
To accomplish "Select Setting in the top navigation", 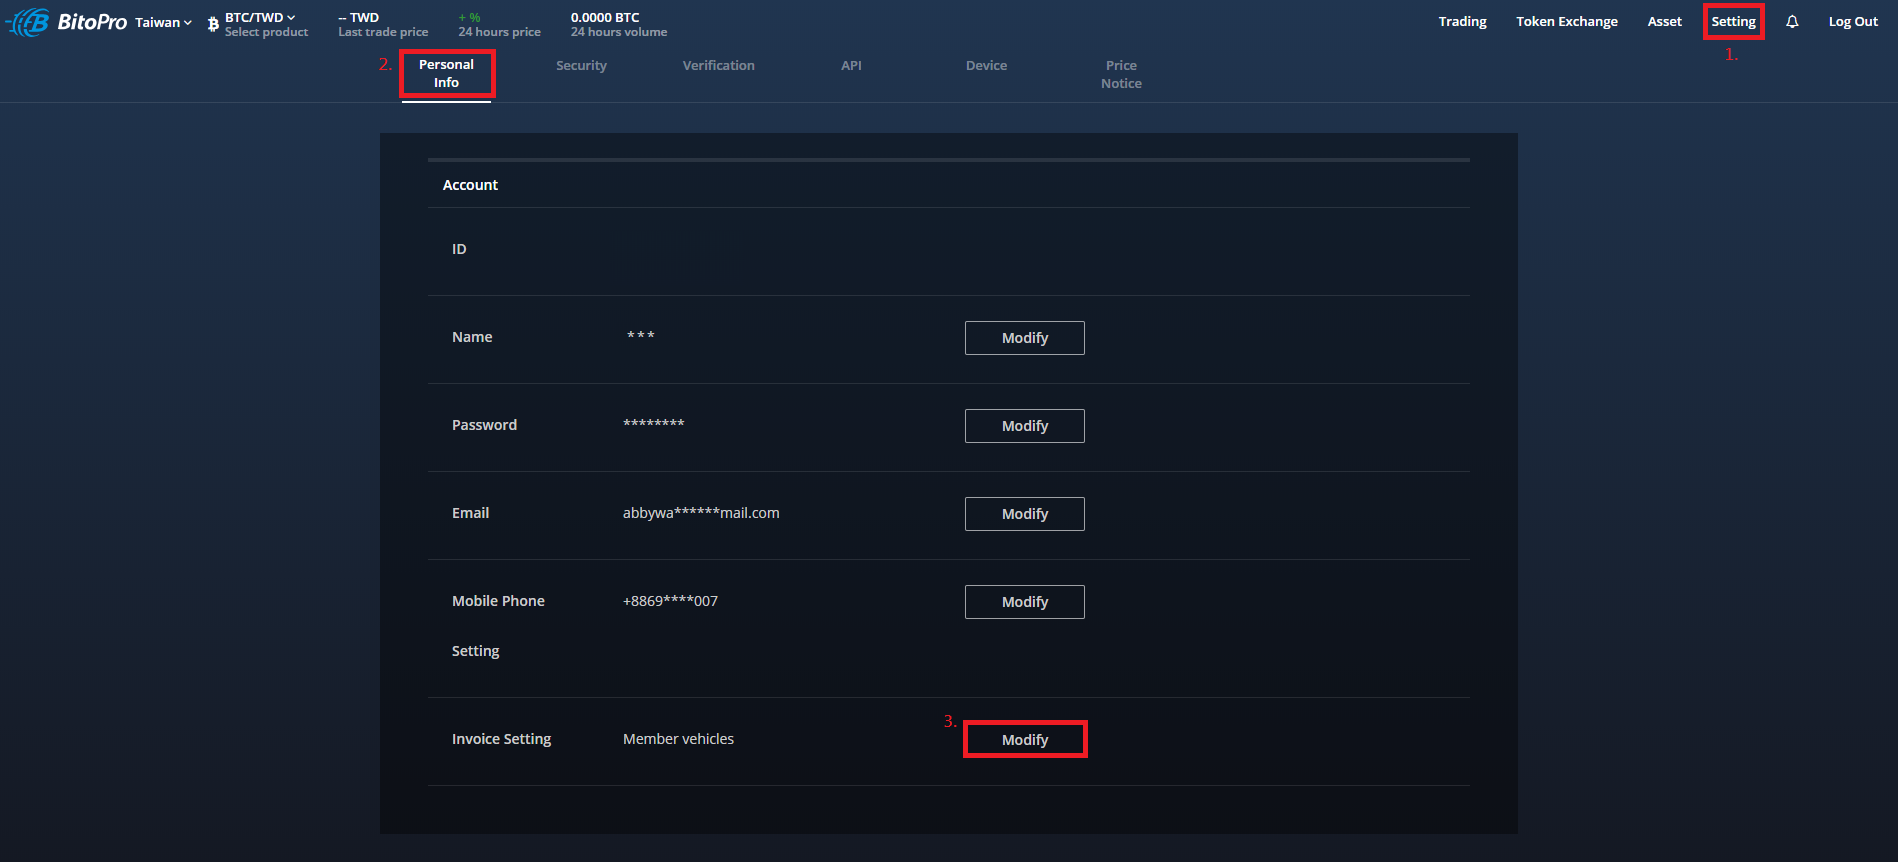I will click(1733, 22).
